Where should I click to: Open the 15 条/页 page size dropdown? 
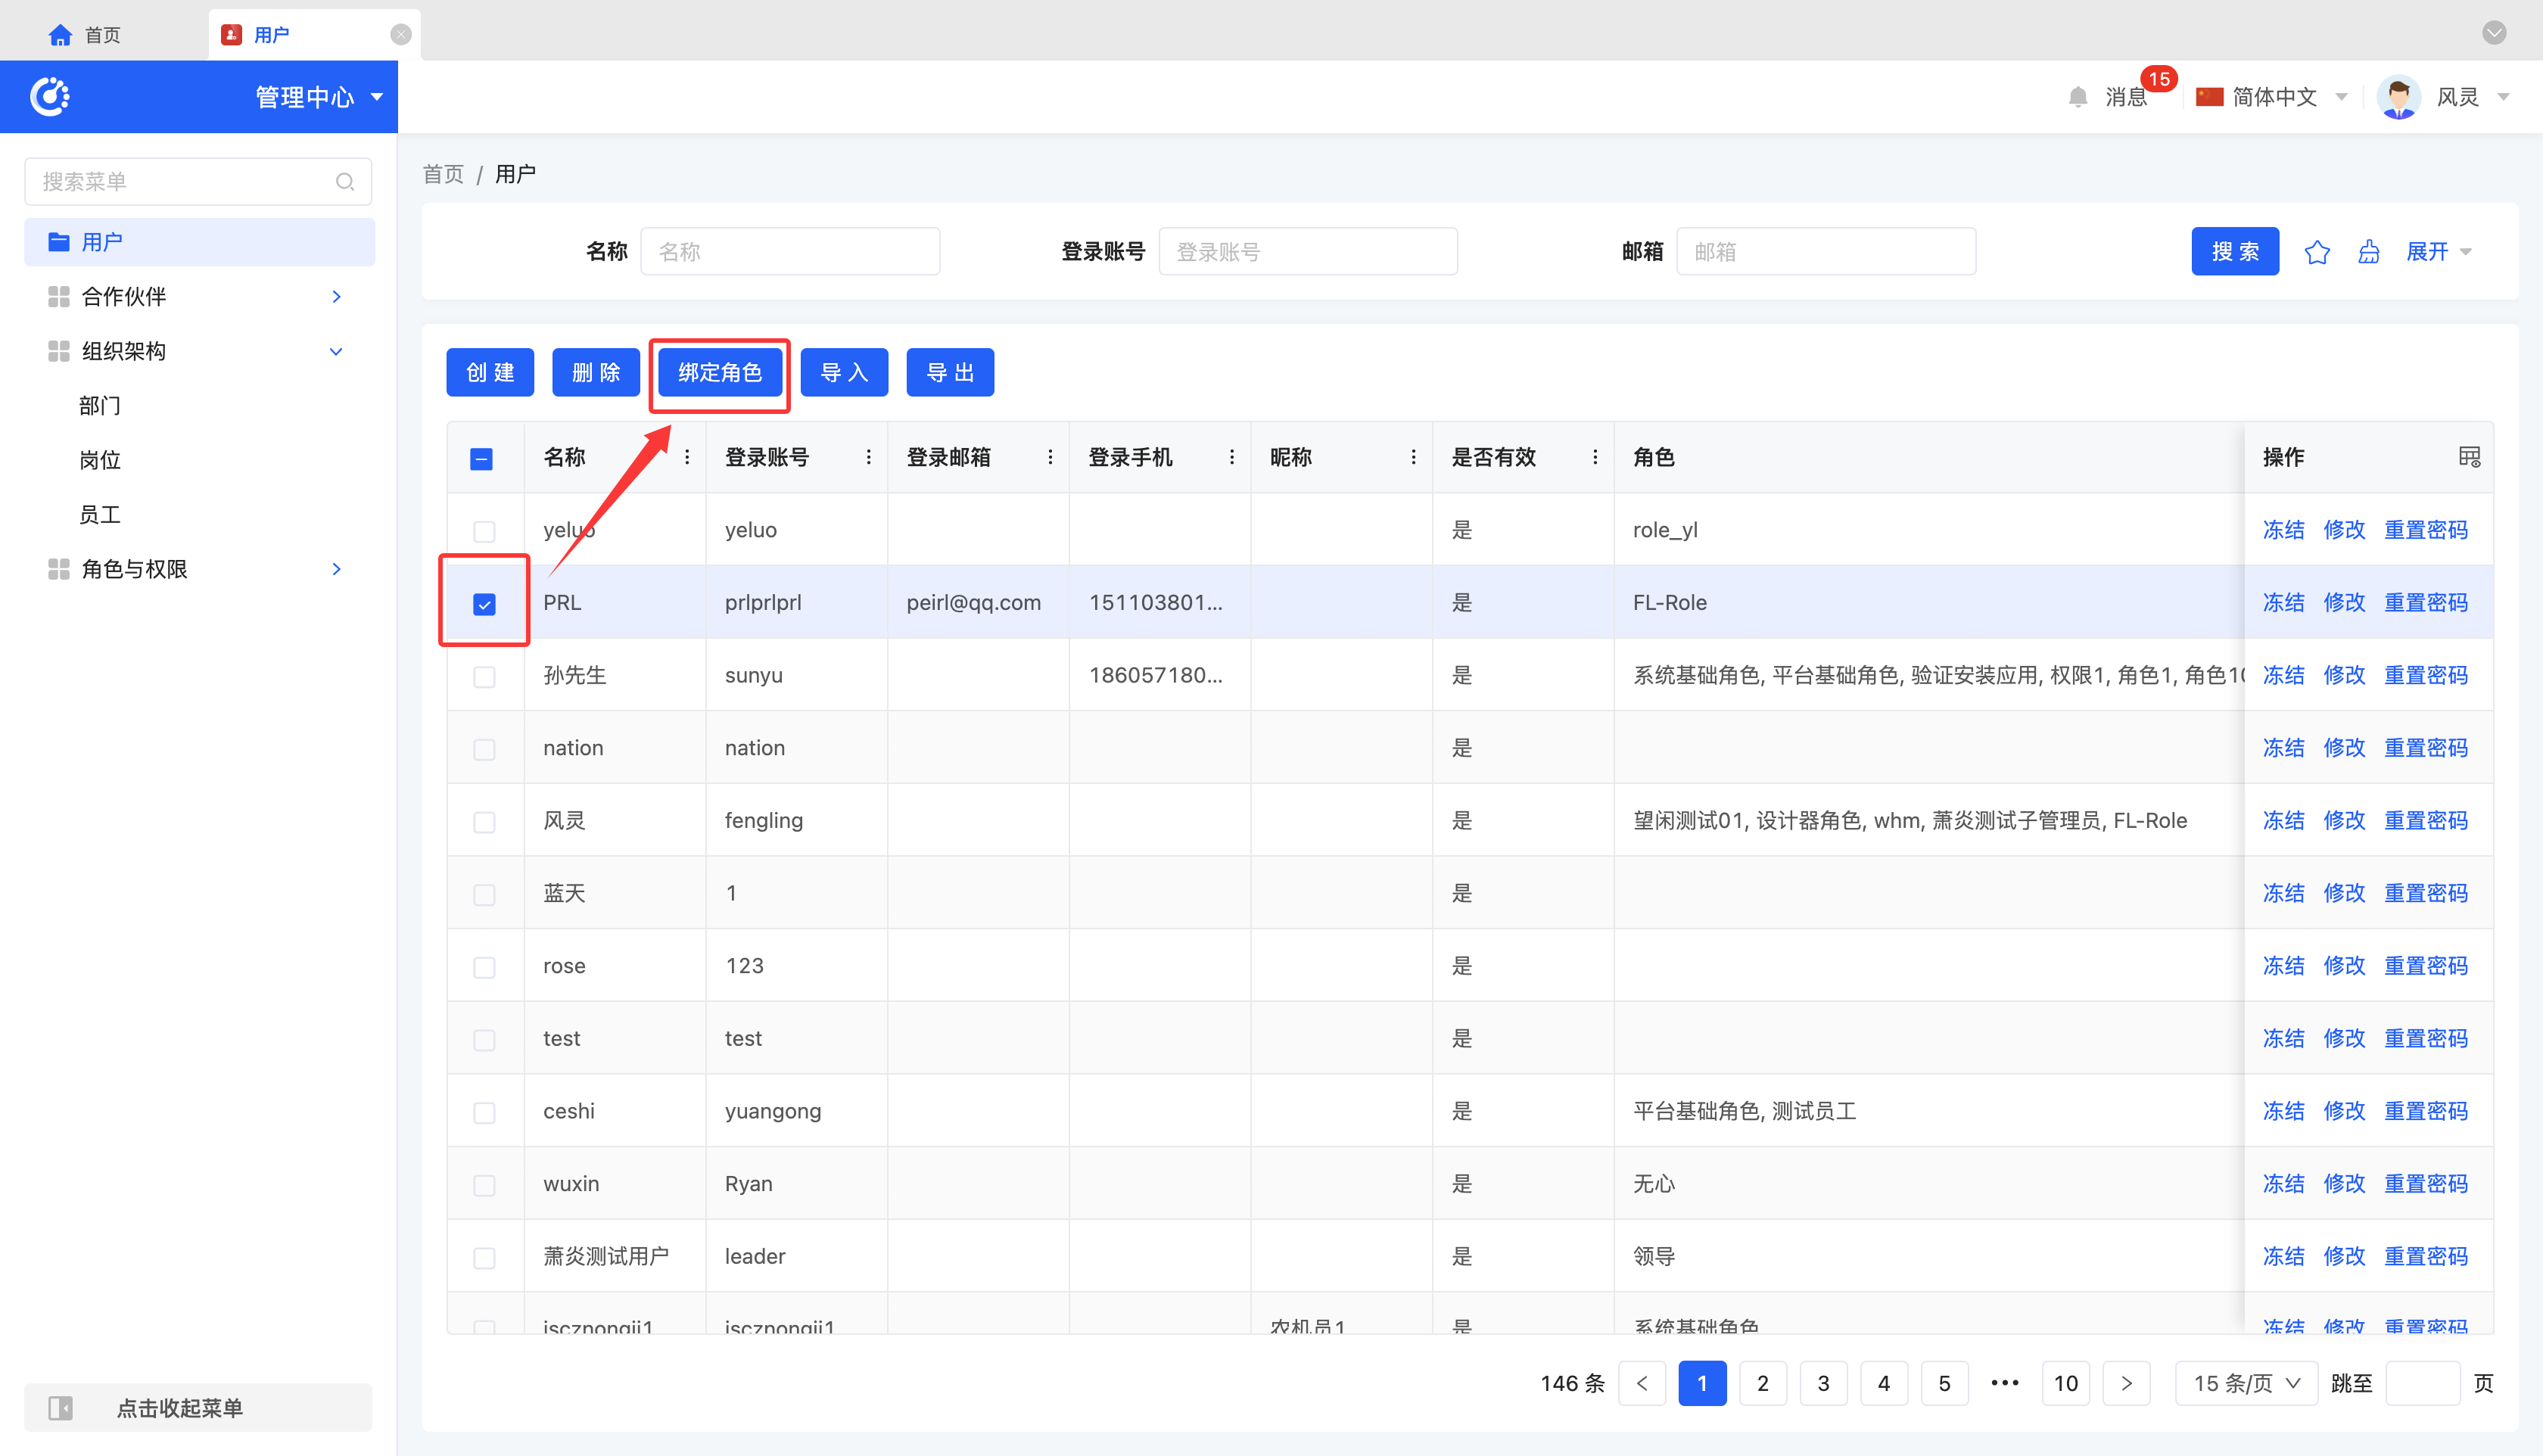(2245, 1383)
